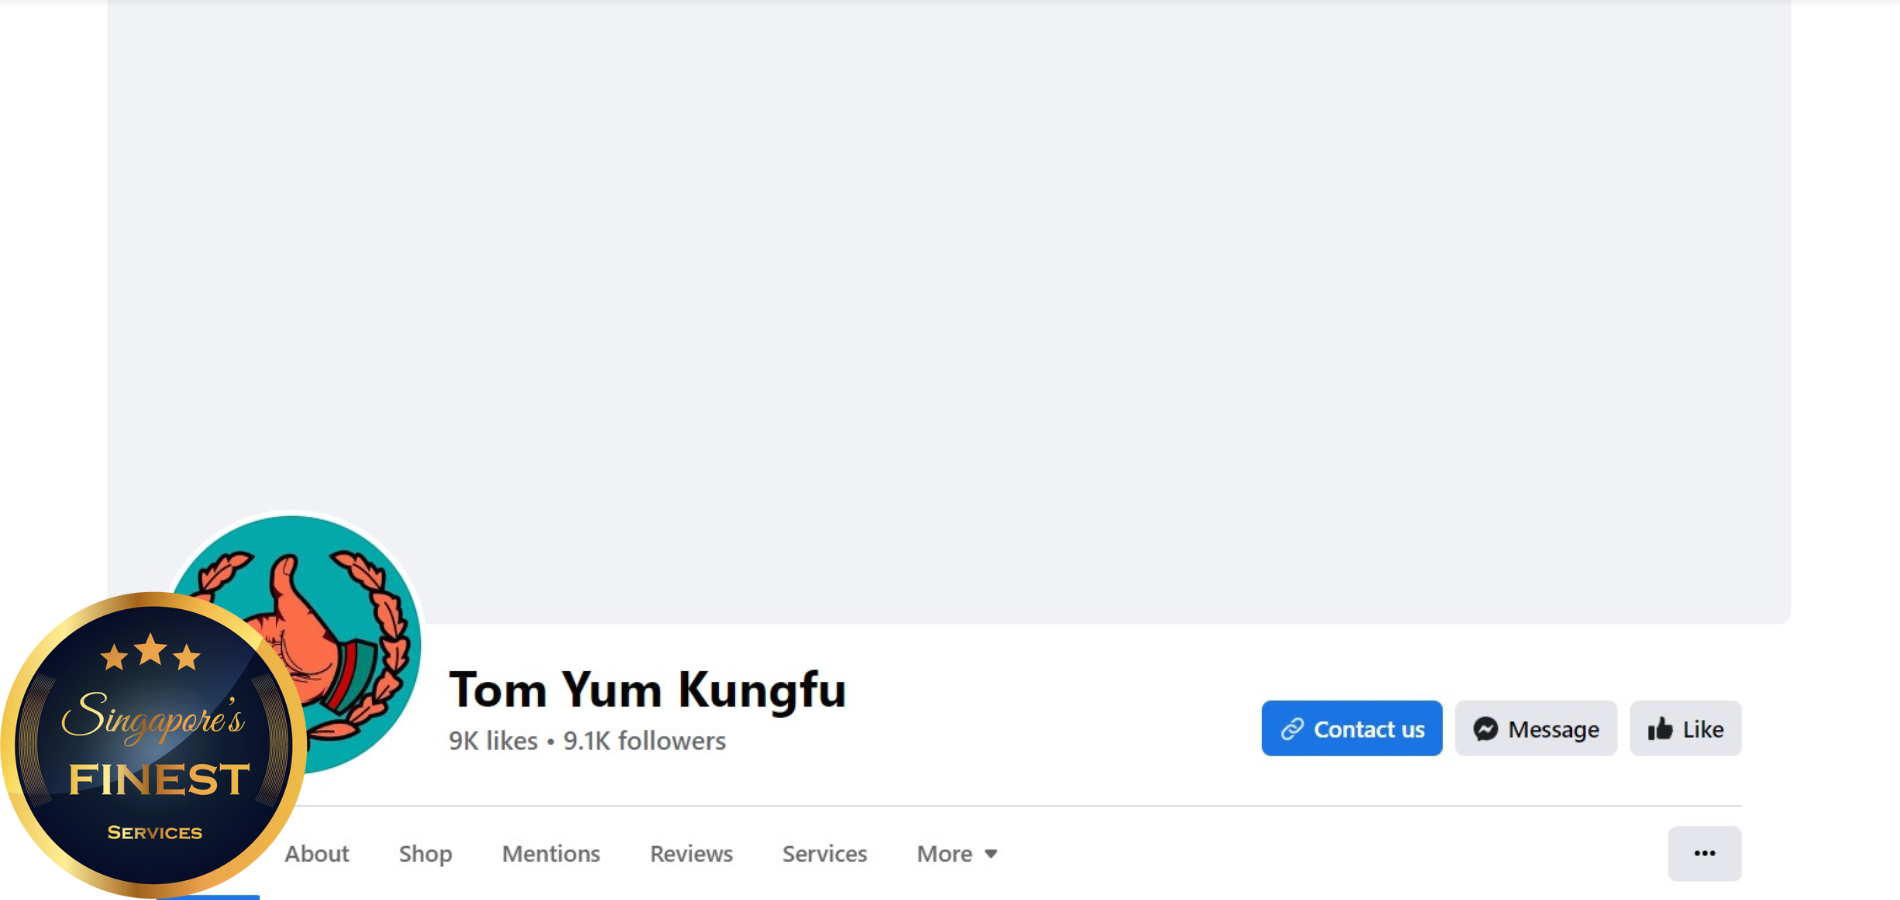Open the Shop tab
The width and height of the screenshot is (1900, 900).
(425, 854)
